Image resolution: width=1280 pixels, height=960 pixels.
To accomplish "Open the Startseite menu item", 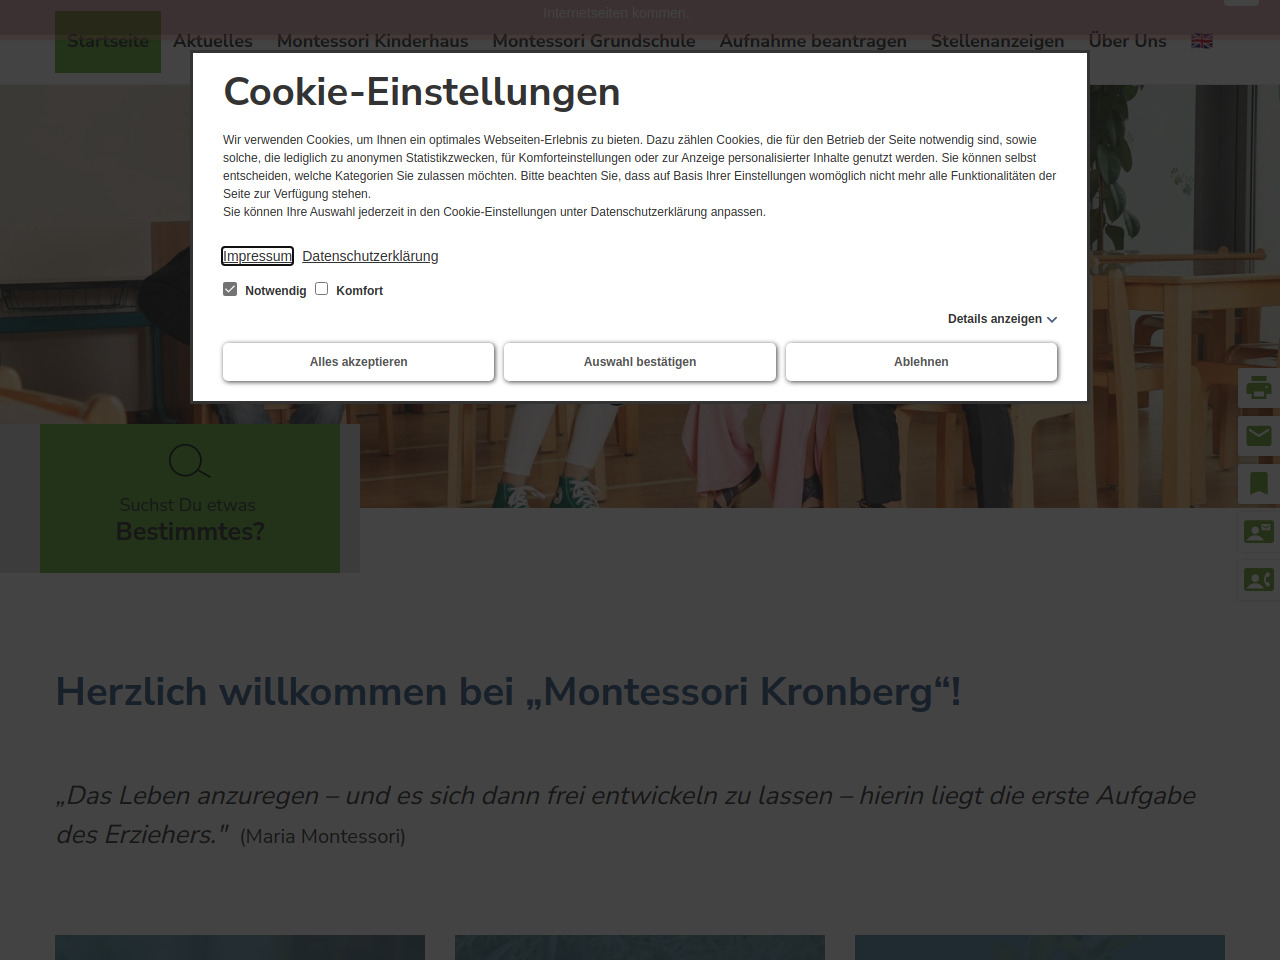I will point(108,42).
